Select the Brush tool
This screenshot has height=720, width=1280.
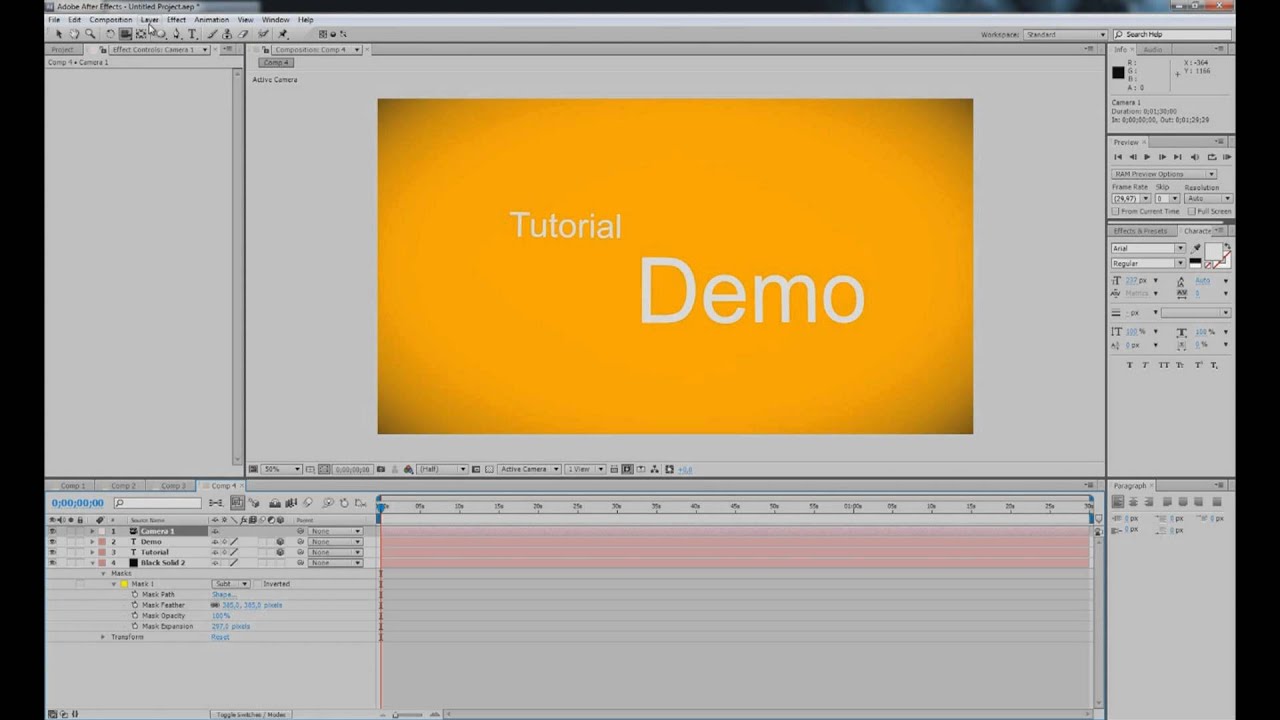(x=212, y=34)
